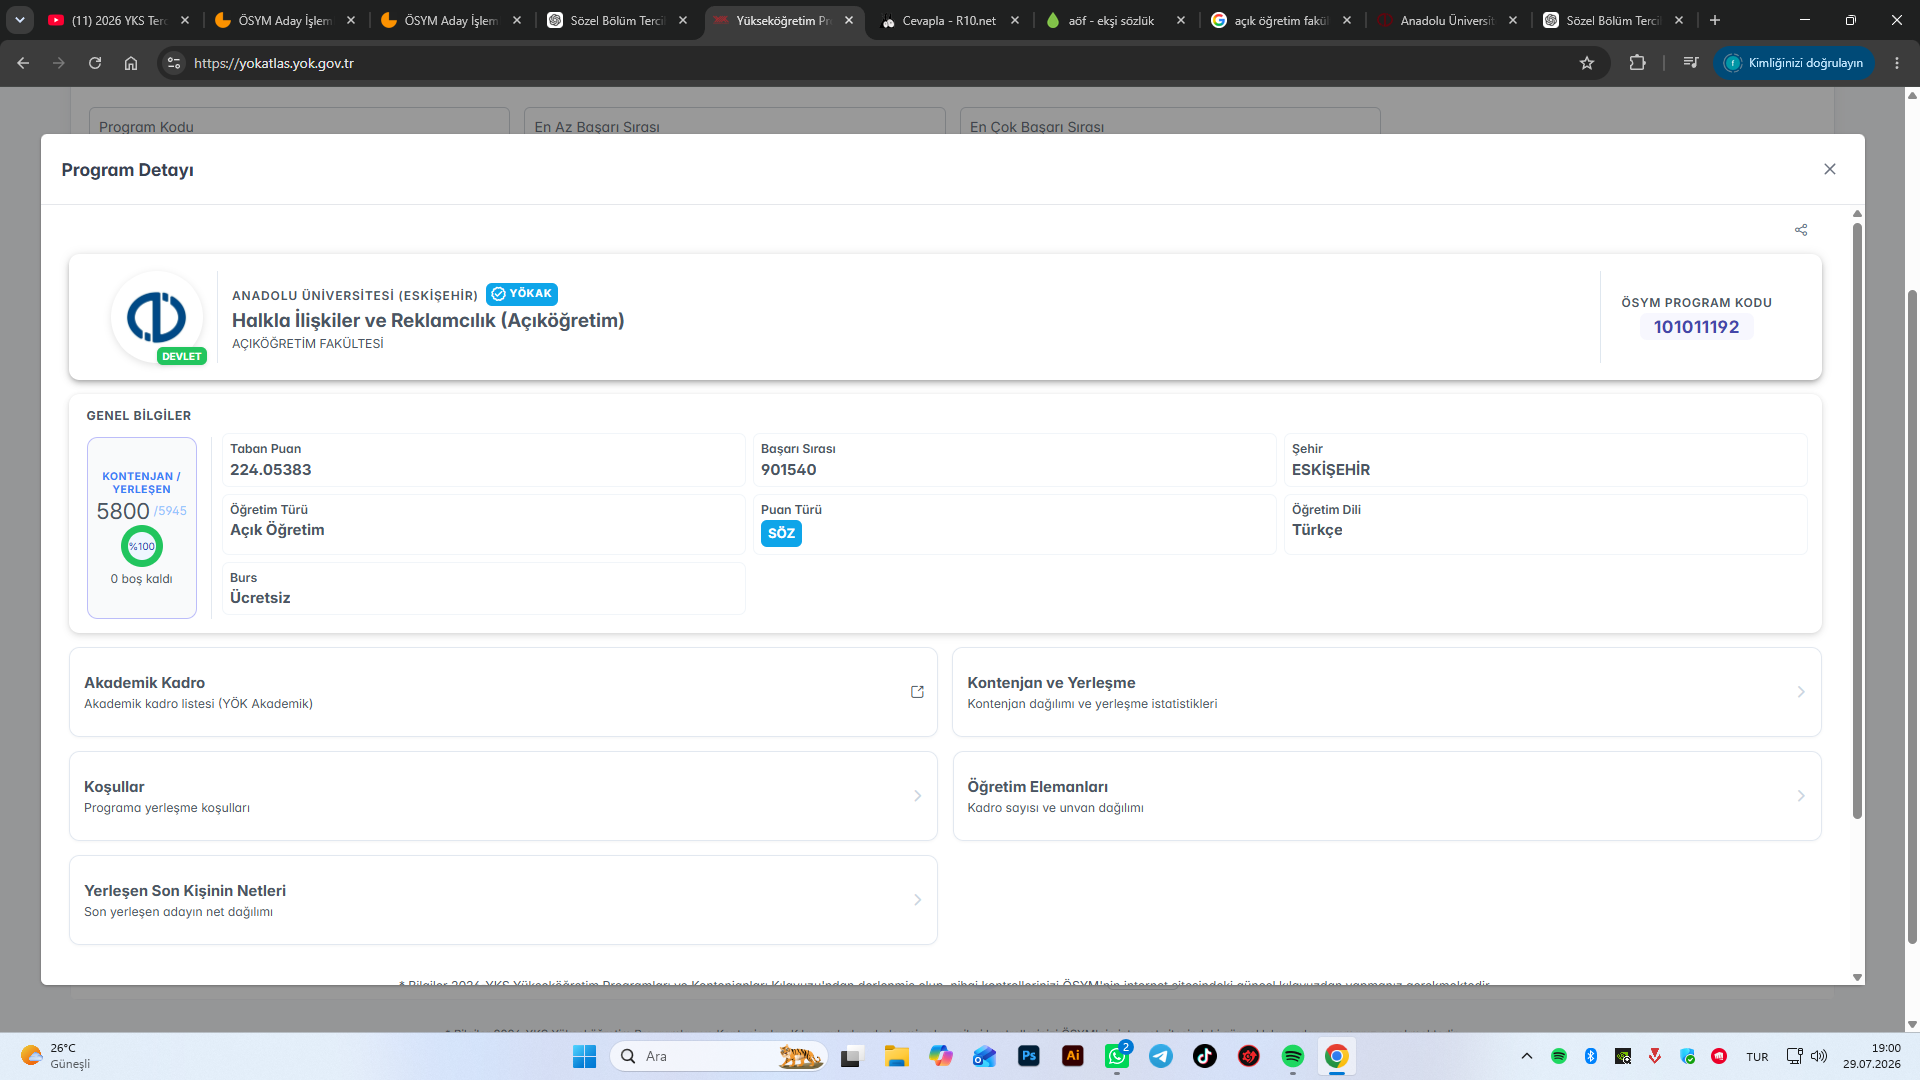Expand the Koşullar section arrow
Image resolution: width=1920 pixels, height=1080 pixels.
[917, 796]
